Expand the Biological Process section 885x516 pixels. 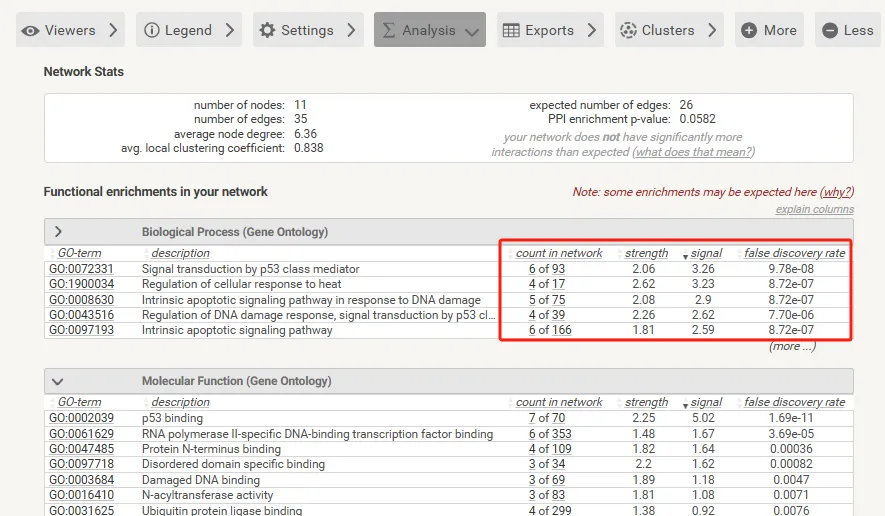(58, 232)
